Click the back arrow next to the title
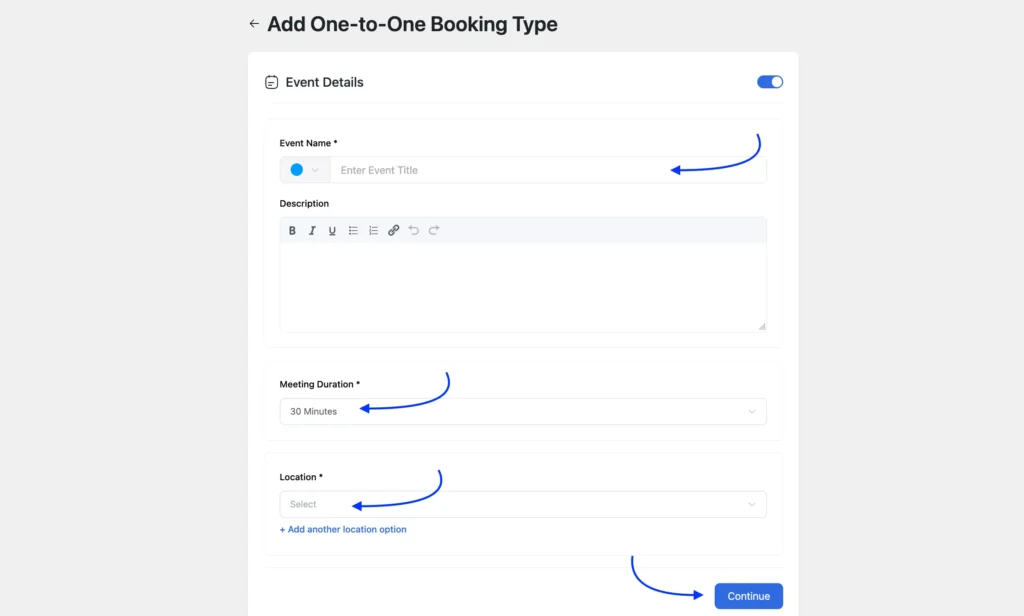This screenshot has height=616, width=1024. tap(254, 23)
